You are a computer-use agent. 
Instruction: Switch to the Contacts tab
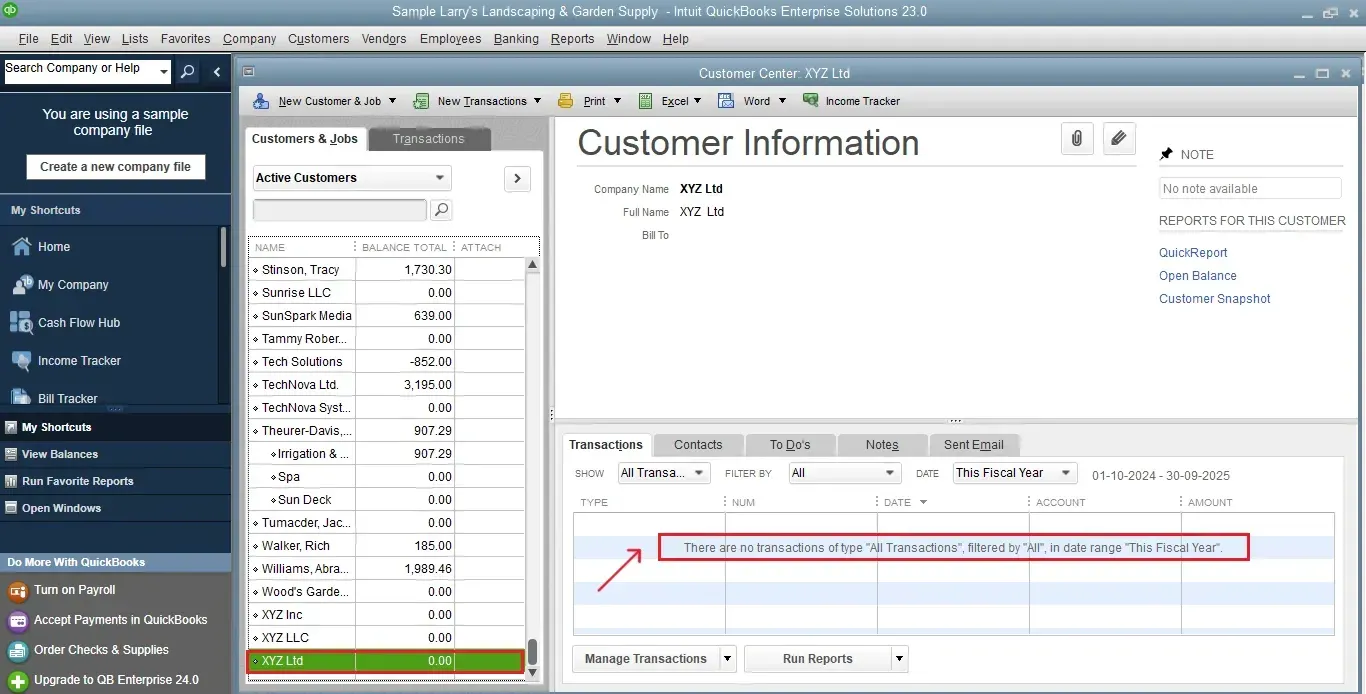coord(698,445)
